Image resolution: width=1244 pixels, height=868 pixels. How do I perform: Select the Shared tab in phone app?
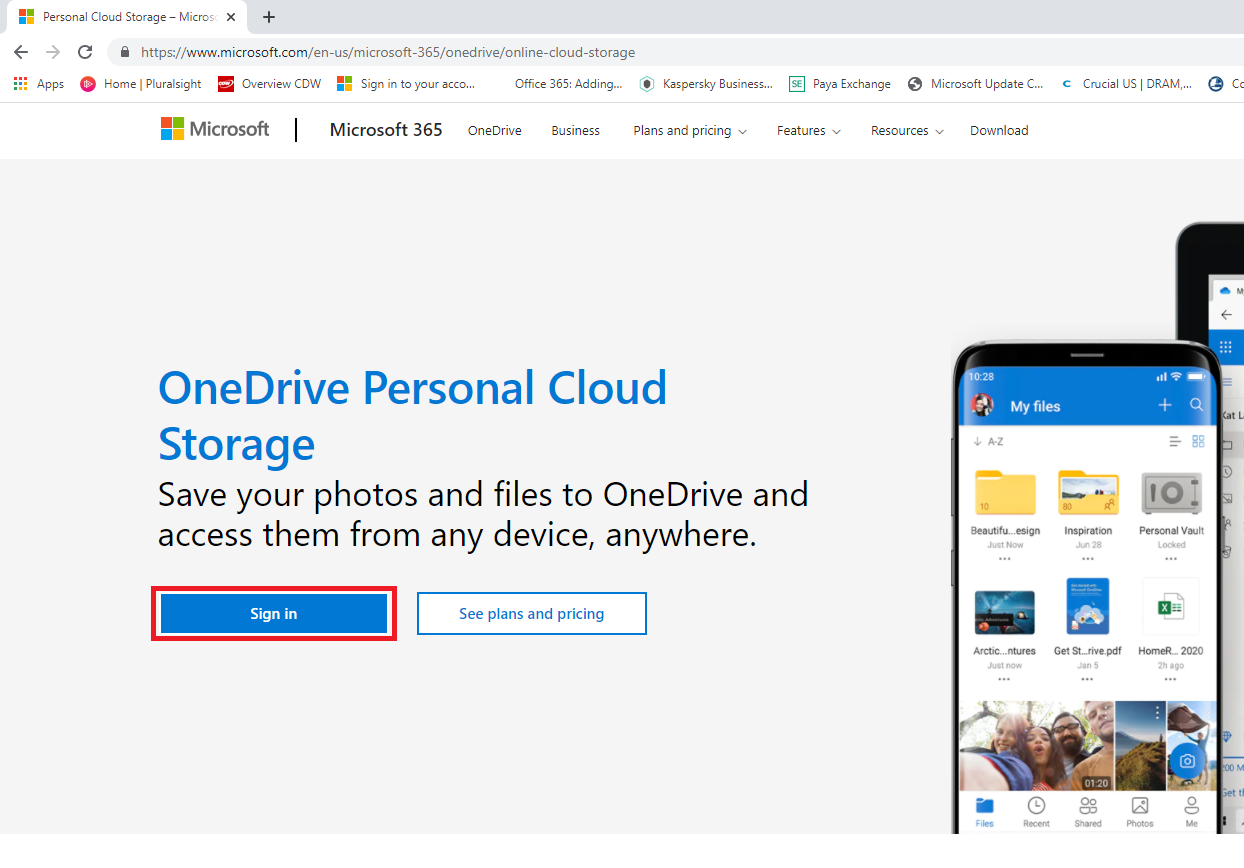point(1088,812)
